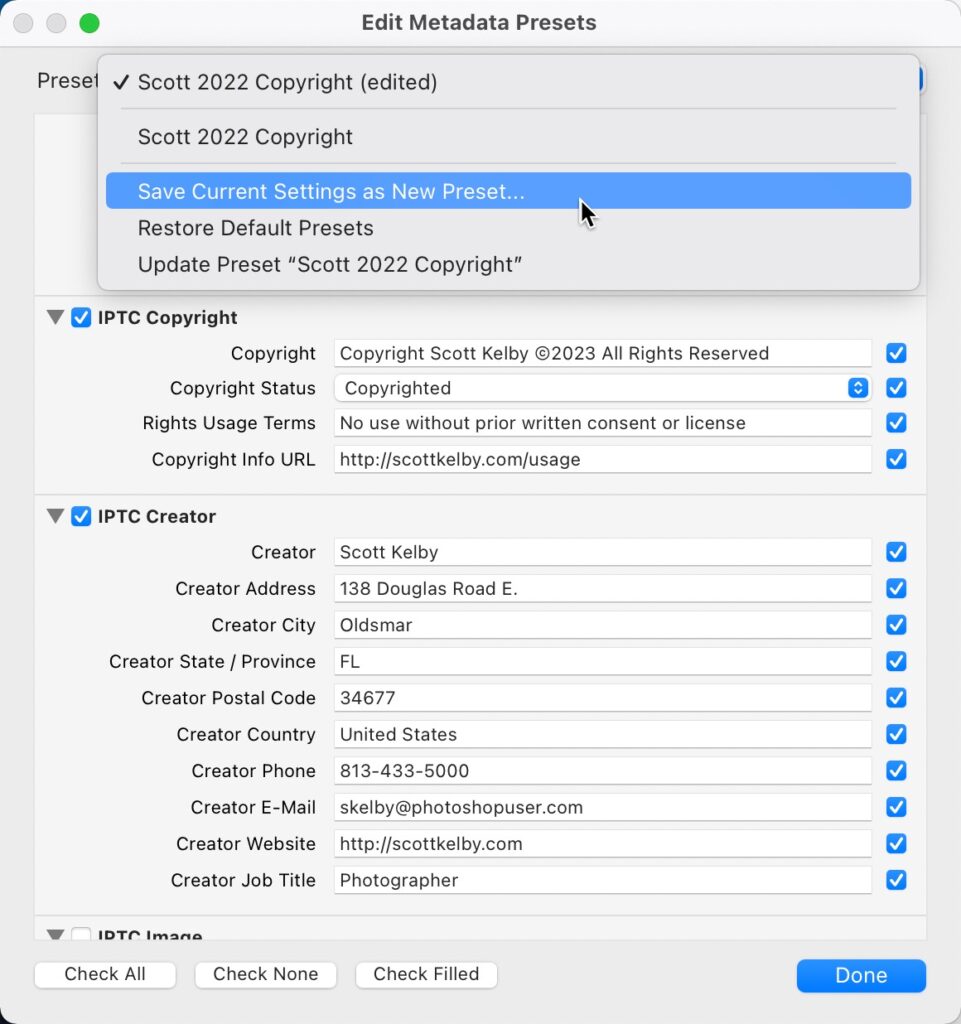
Task: Uncheck the Creator name checkbox
Action: click(x=896, y=552)
